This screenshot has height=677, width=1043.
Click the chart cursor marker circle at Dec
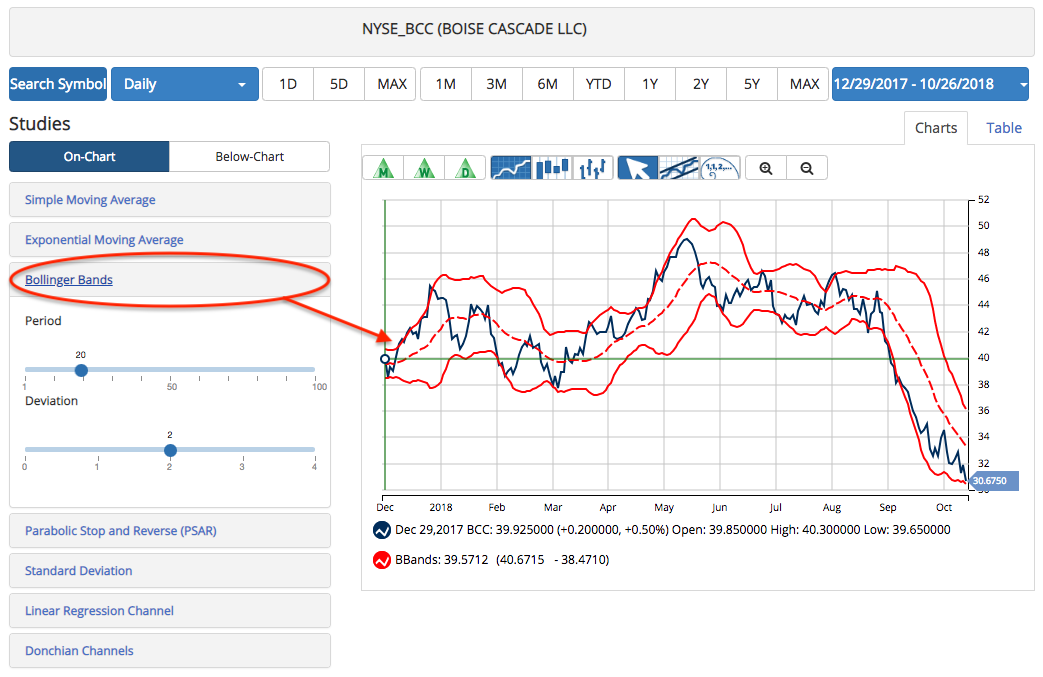[385, 359]
